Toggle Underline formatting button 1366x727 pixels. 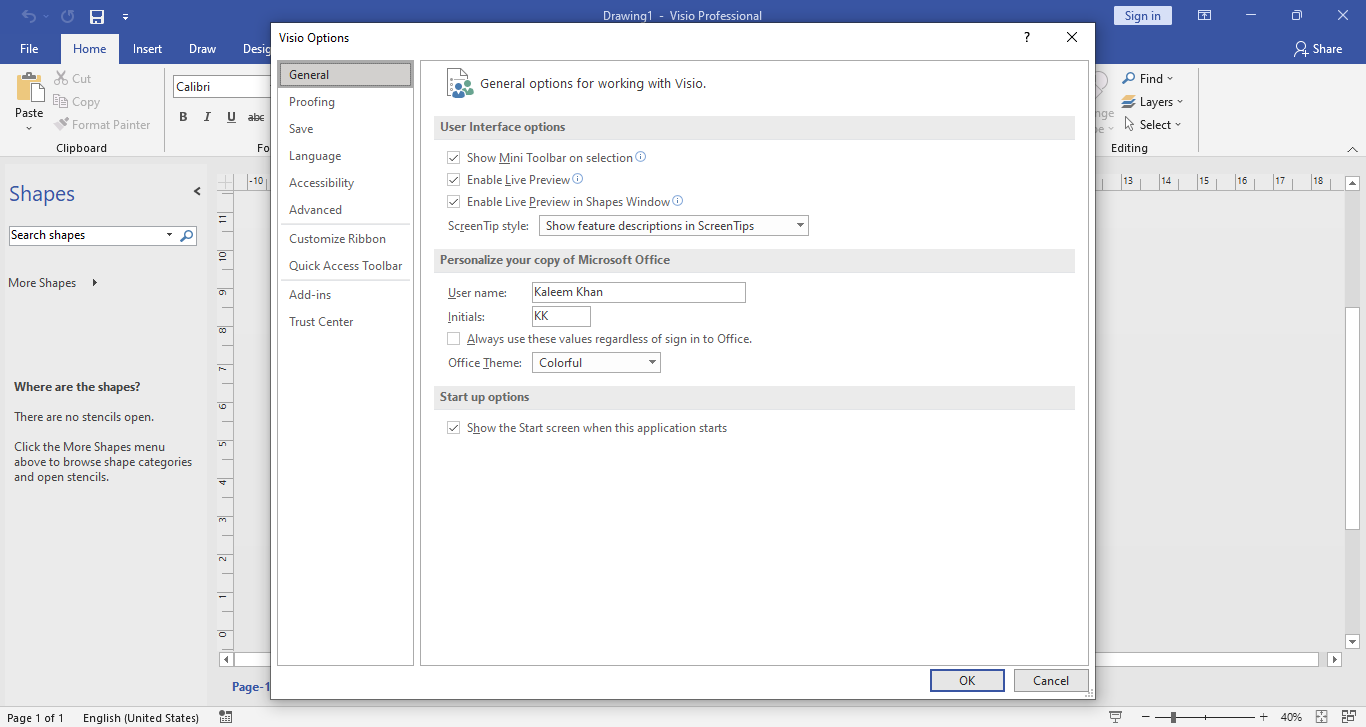(231, 117)
